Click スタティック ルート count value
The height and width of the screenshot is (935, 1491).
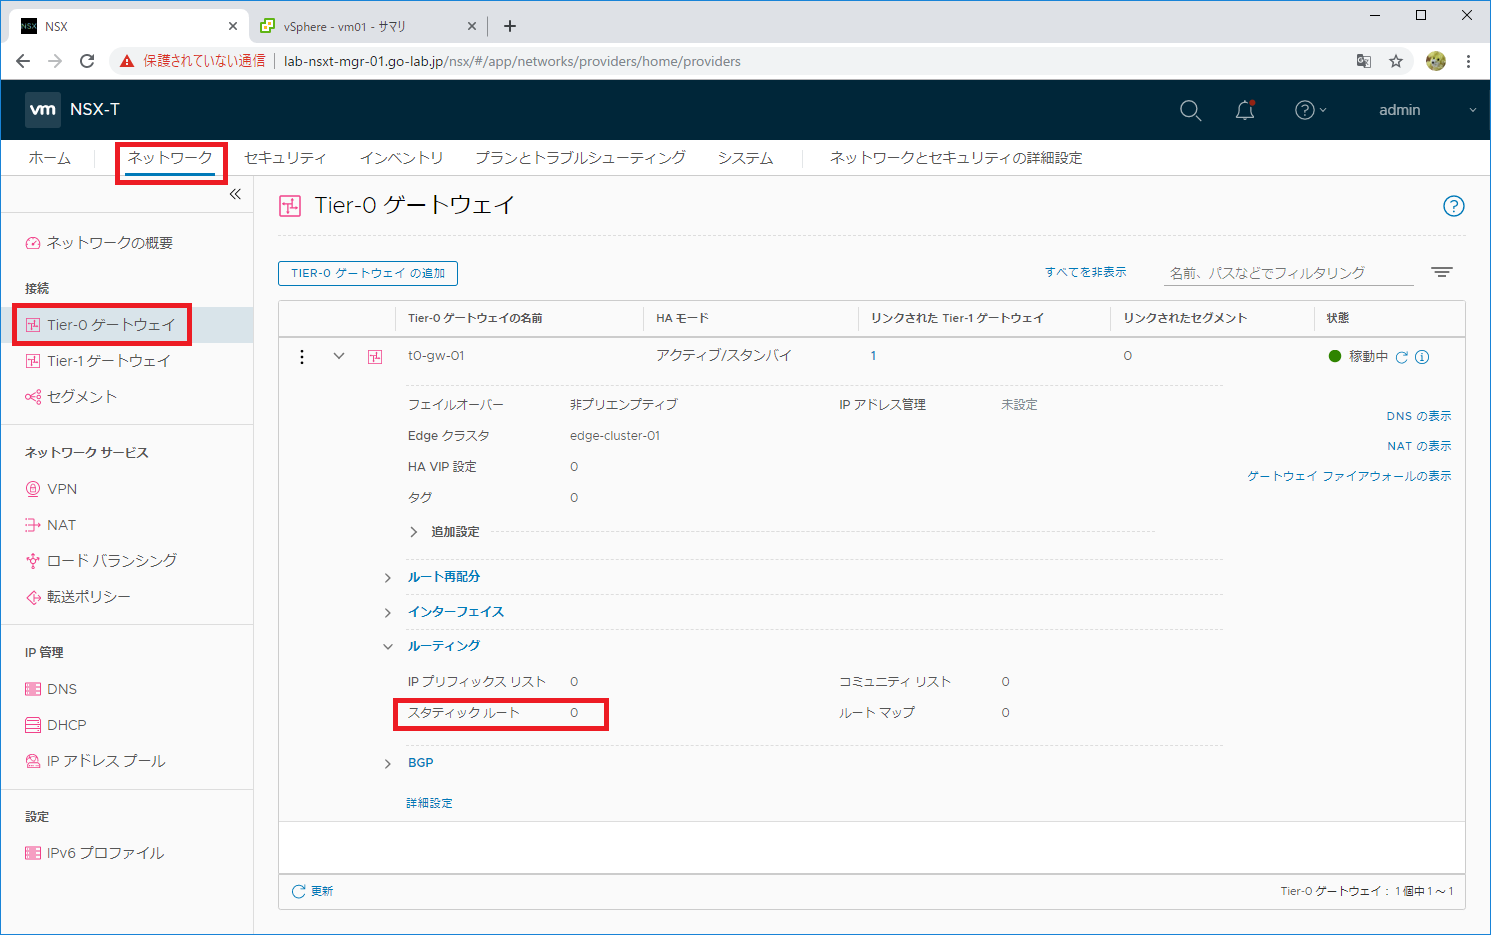tap(574, 713)
